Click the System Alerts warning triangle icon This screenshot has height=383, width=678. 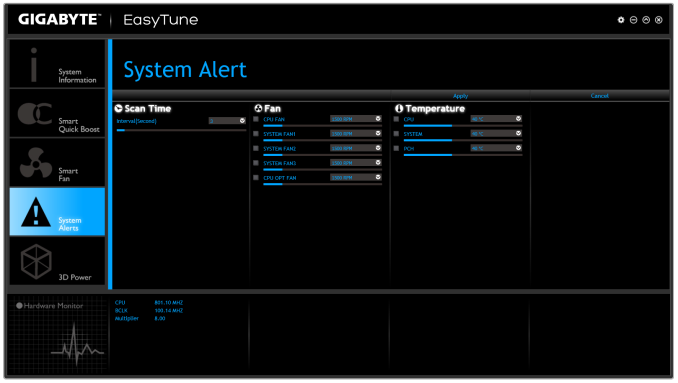(36, 212)
